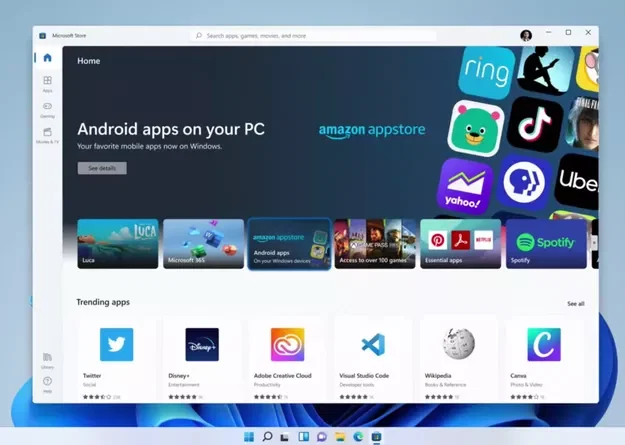This screenshot has height=445, width=625.
Task: Open Microsoft Edge in the taskbar
Action: pyautogui.click(x=358, y=437)
